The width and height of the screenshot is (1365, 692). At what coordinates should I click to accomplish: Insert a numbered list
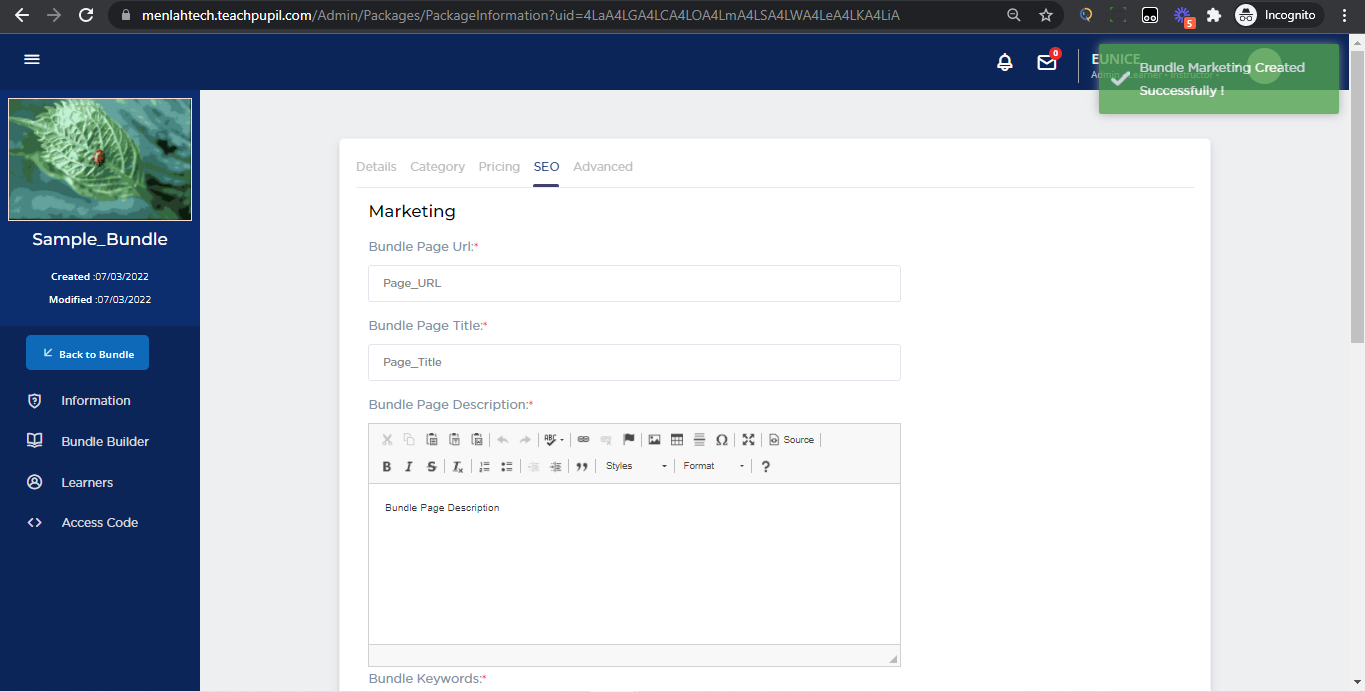(484, 467)
